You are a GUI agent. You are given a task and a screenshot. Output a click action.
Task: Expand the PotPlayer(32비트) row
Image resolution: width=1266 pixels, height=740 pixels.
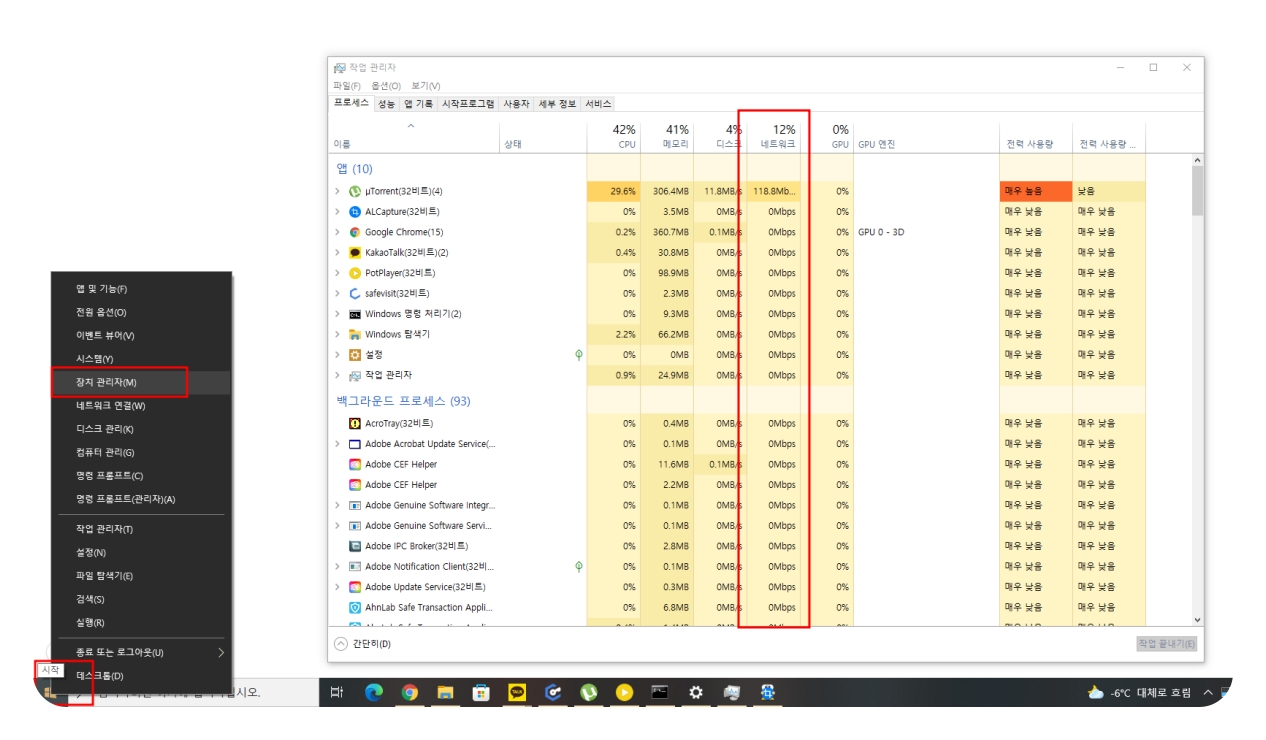(x=338, y=273)
